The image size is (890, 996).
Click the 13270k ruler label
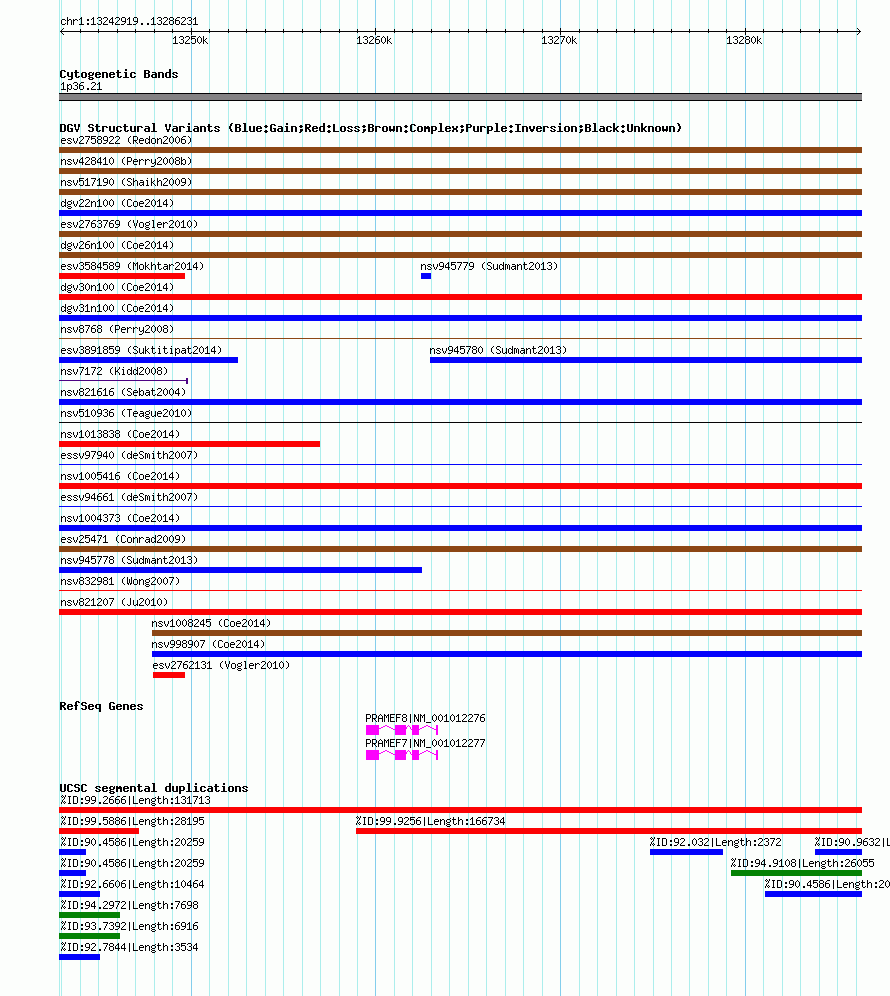[x=559, y=41]
